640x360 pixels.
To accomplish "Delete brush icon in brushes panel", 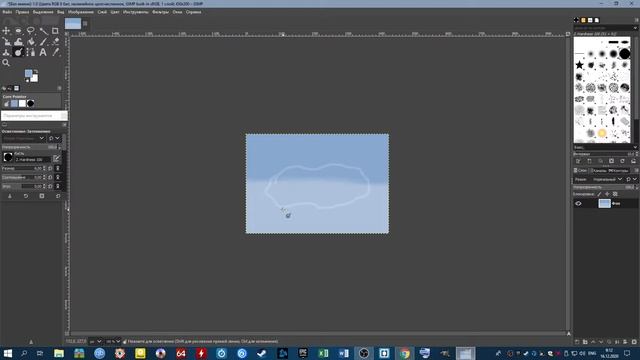I will pos(611,161).
